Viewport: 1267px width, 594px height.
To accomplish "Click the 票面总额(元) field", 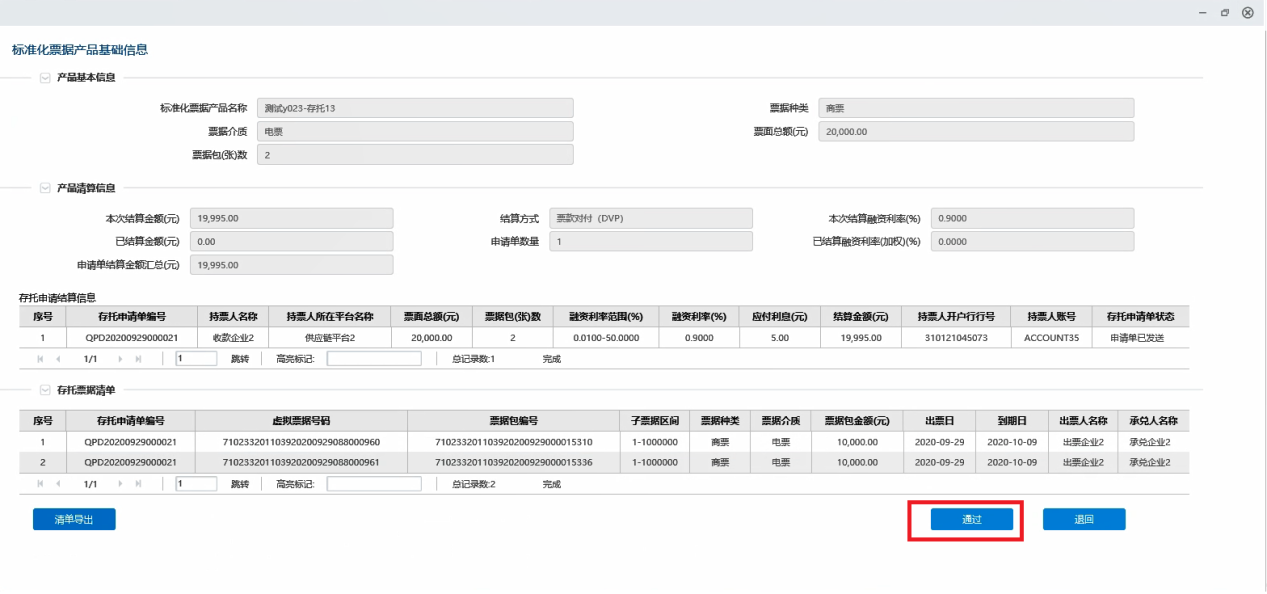I will click(976, 131).
